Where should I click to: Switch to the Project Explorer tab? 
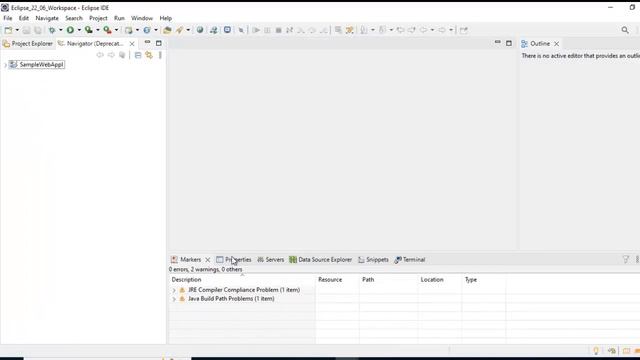coord(28,43)
